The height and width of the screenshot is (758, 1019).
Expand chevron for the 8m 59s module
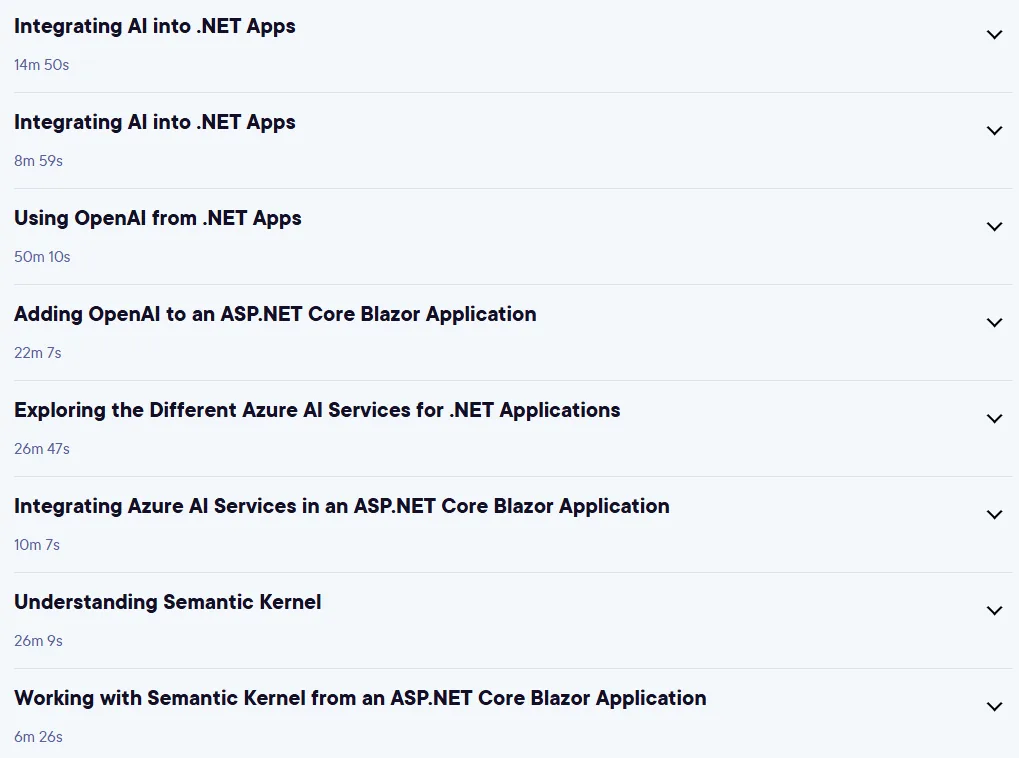point(994,131)
